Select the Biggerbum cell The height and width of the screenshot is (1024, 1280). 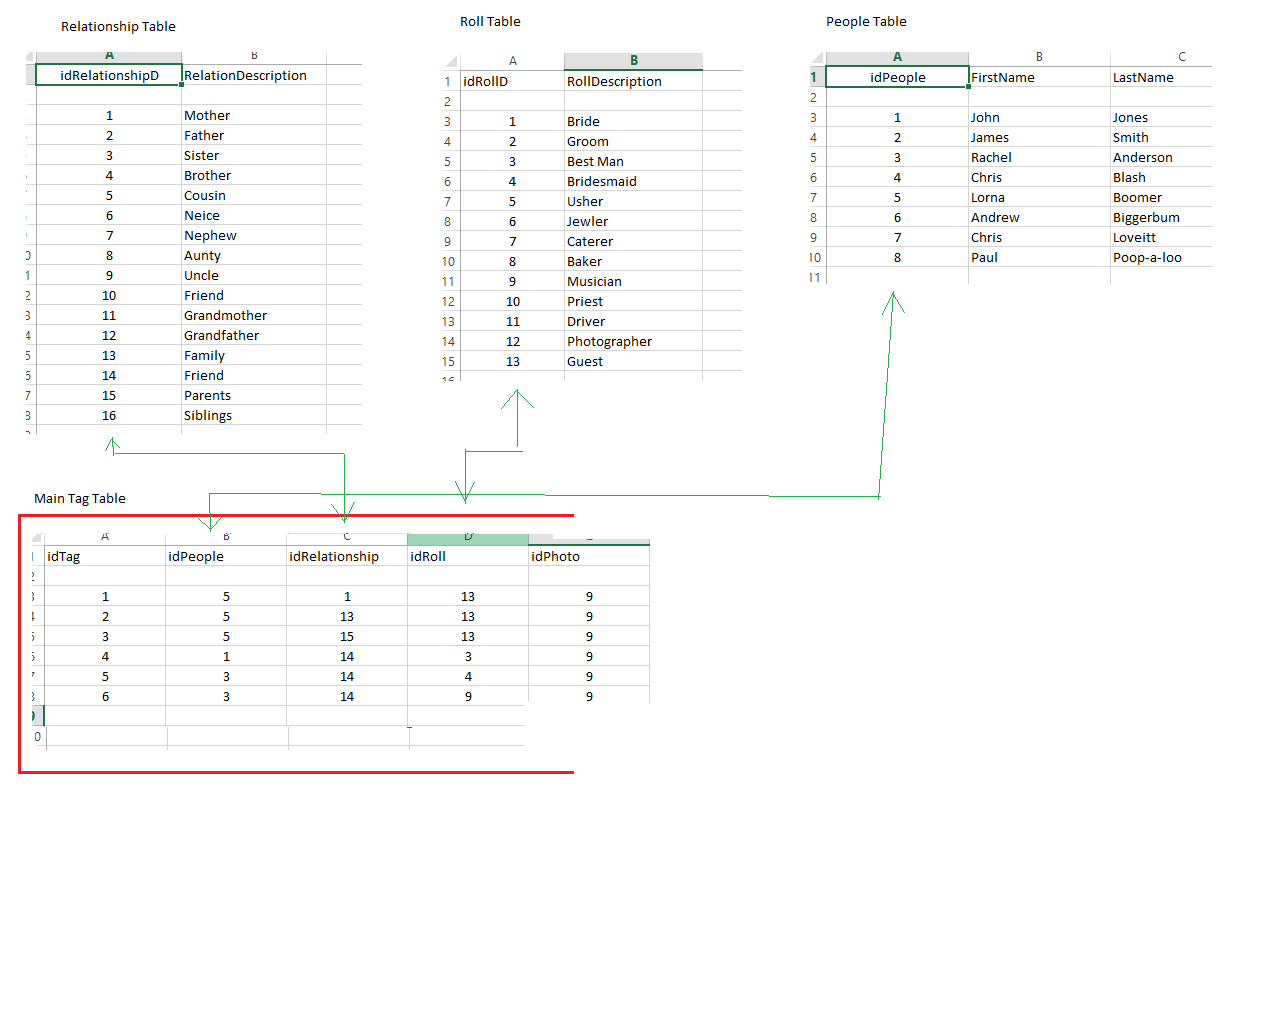(1161, 217)
